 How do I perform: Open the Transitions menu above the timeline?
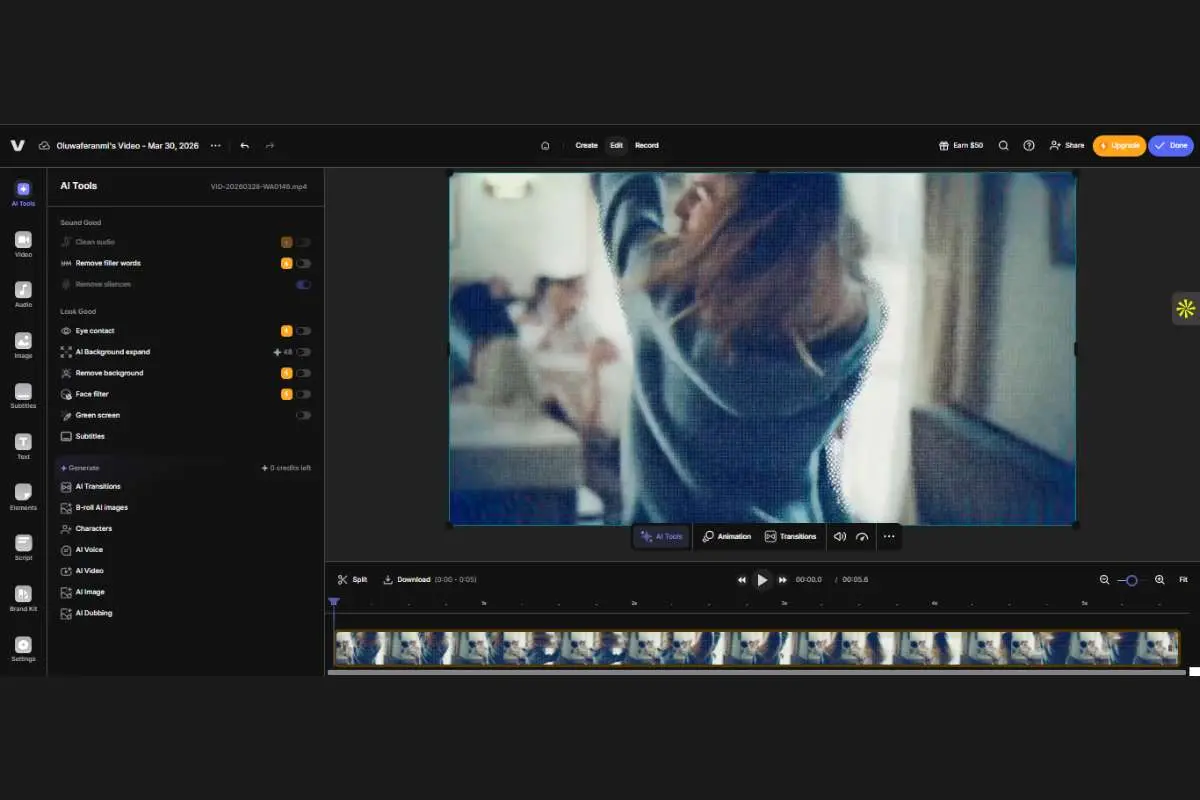tap(790, 537)
